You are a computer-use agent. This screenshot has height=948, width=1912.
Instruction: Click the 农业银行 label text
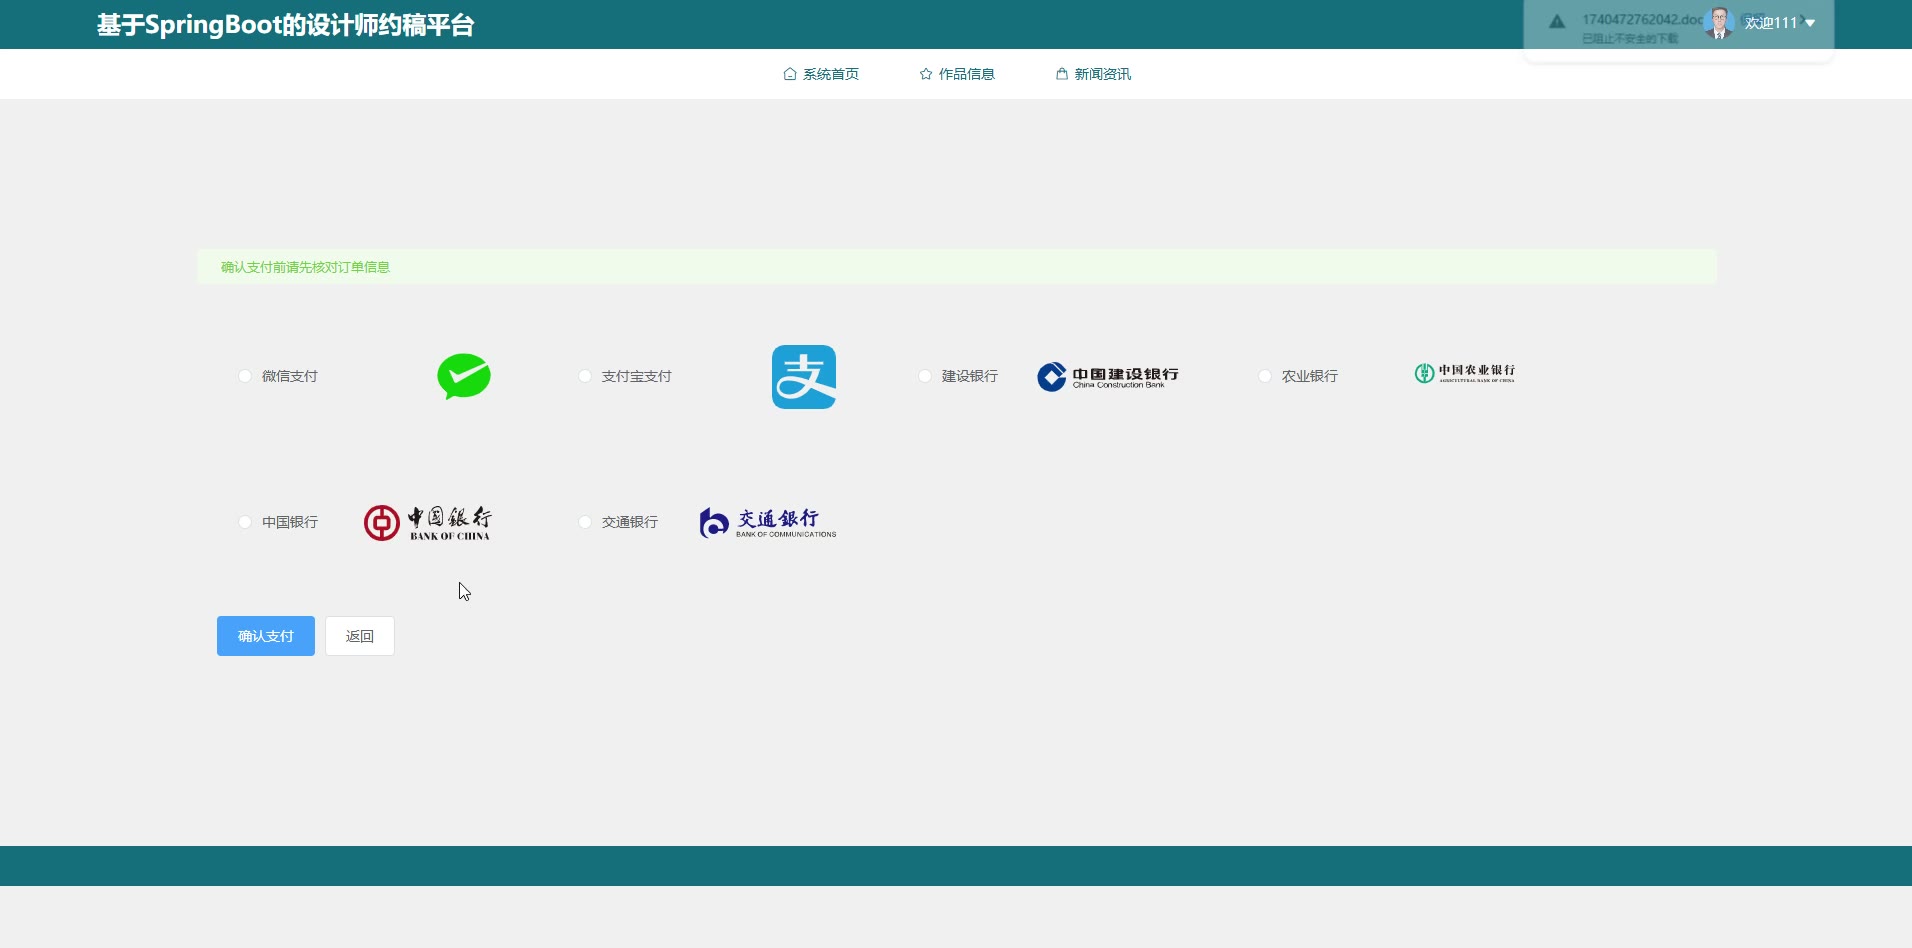point(1310,376)
